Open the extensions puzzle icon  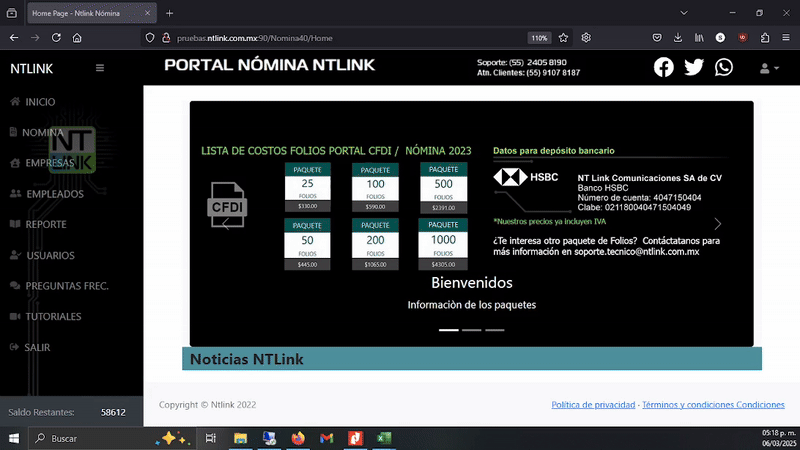pos(765,38)
